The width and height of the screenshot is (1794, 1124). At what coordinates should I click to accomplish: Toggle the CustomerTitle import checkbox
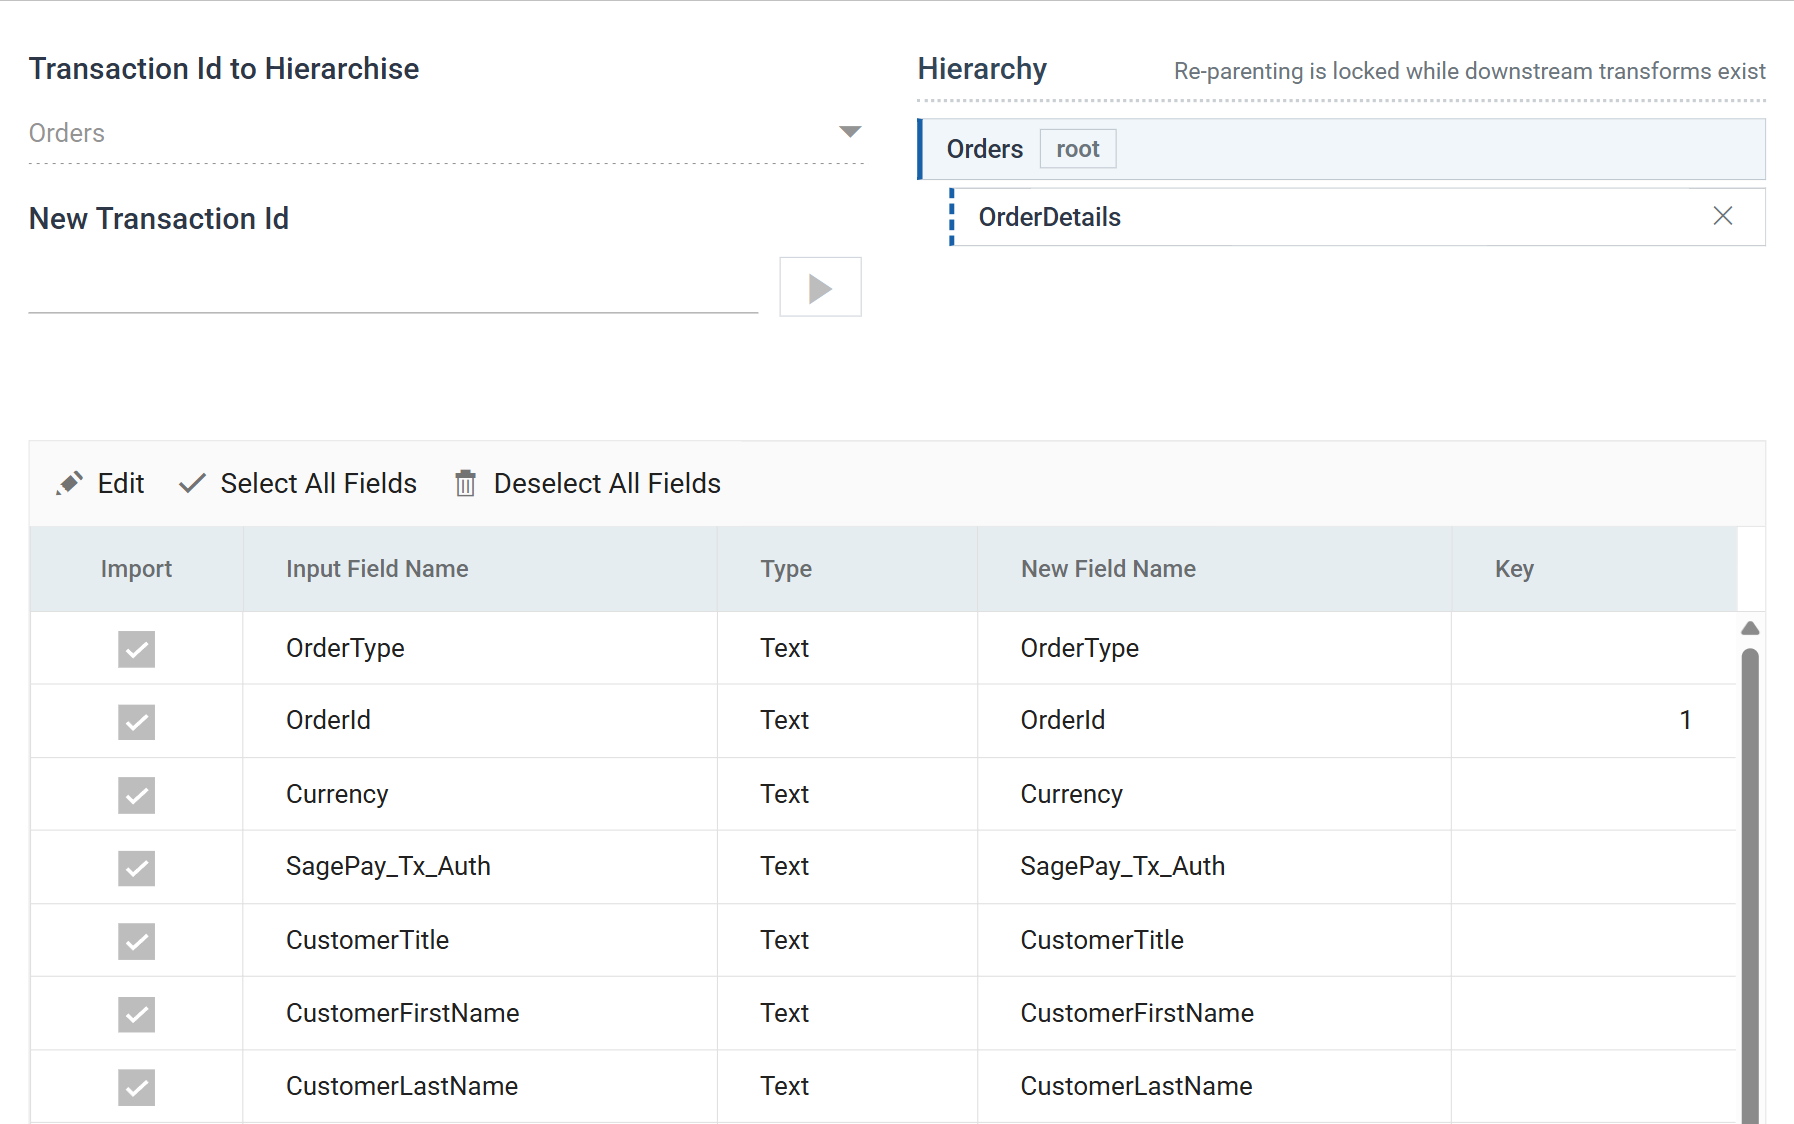point(136,941)
